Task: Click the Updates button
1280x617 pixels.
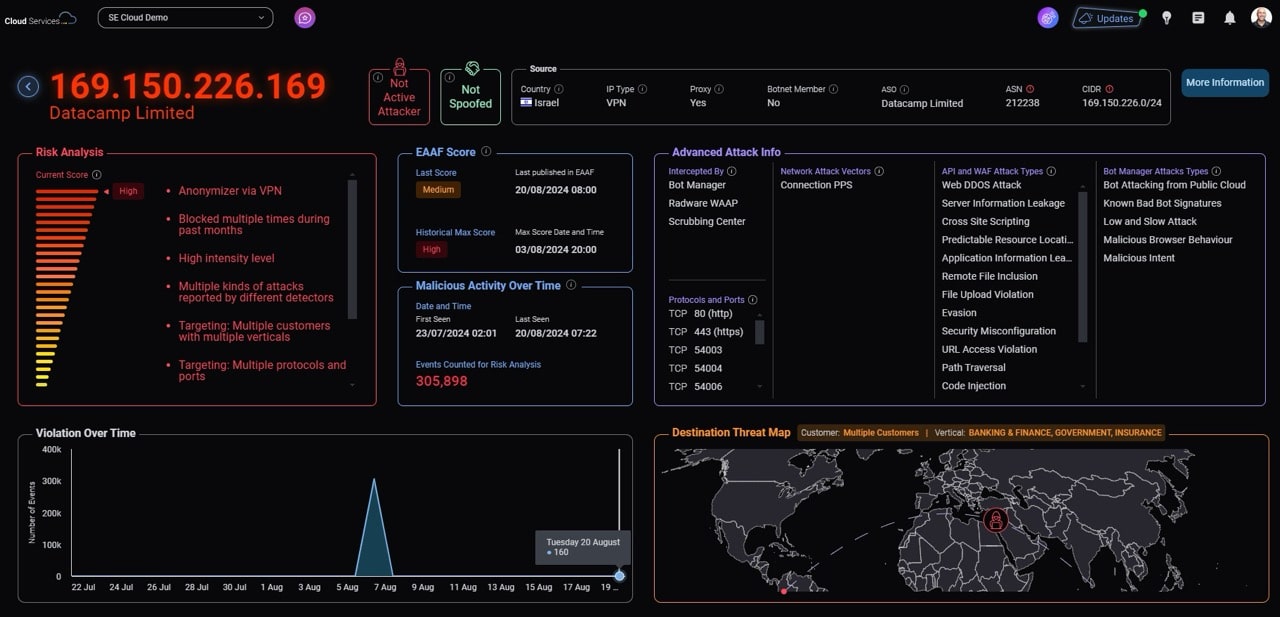Action: 1106,18
